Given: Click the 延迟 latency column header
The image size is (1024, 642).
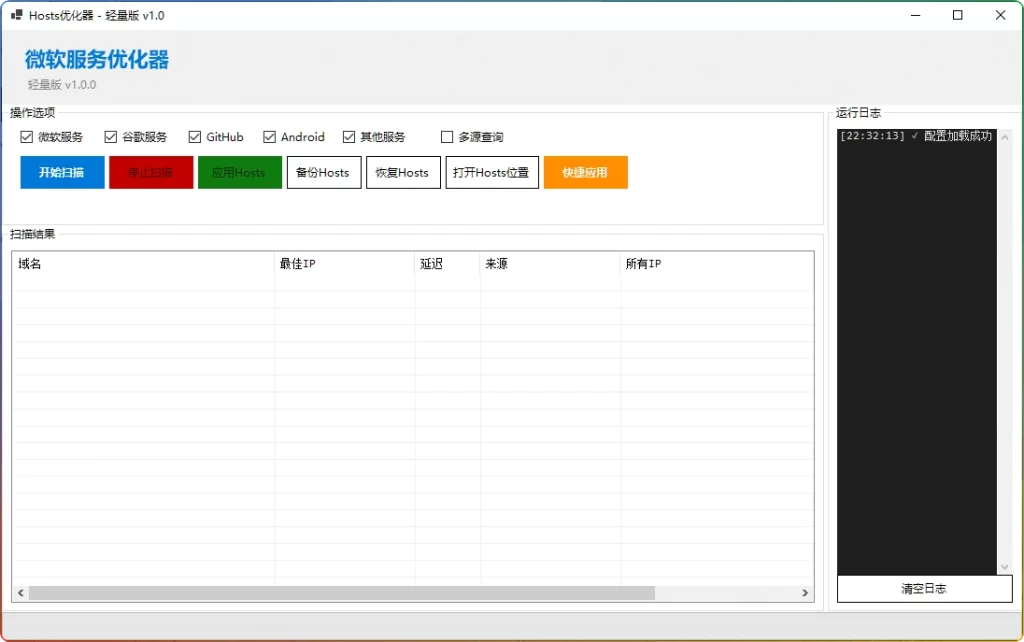Looking at the screenshot, I should pos(445,263).
